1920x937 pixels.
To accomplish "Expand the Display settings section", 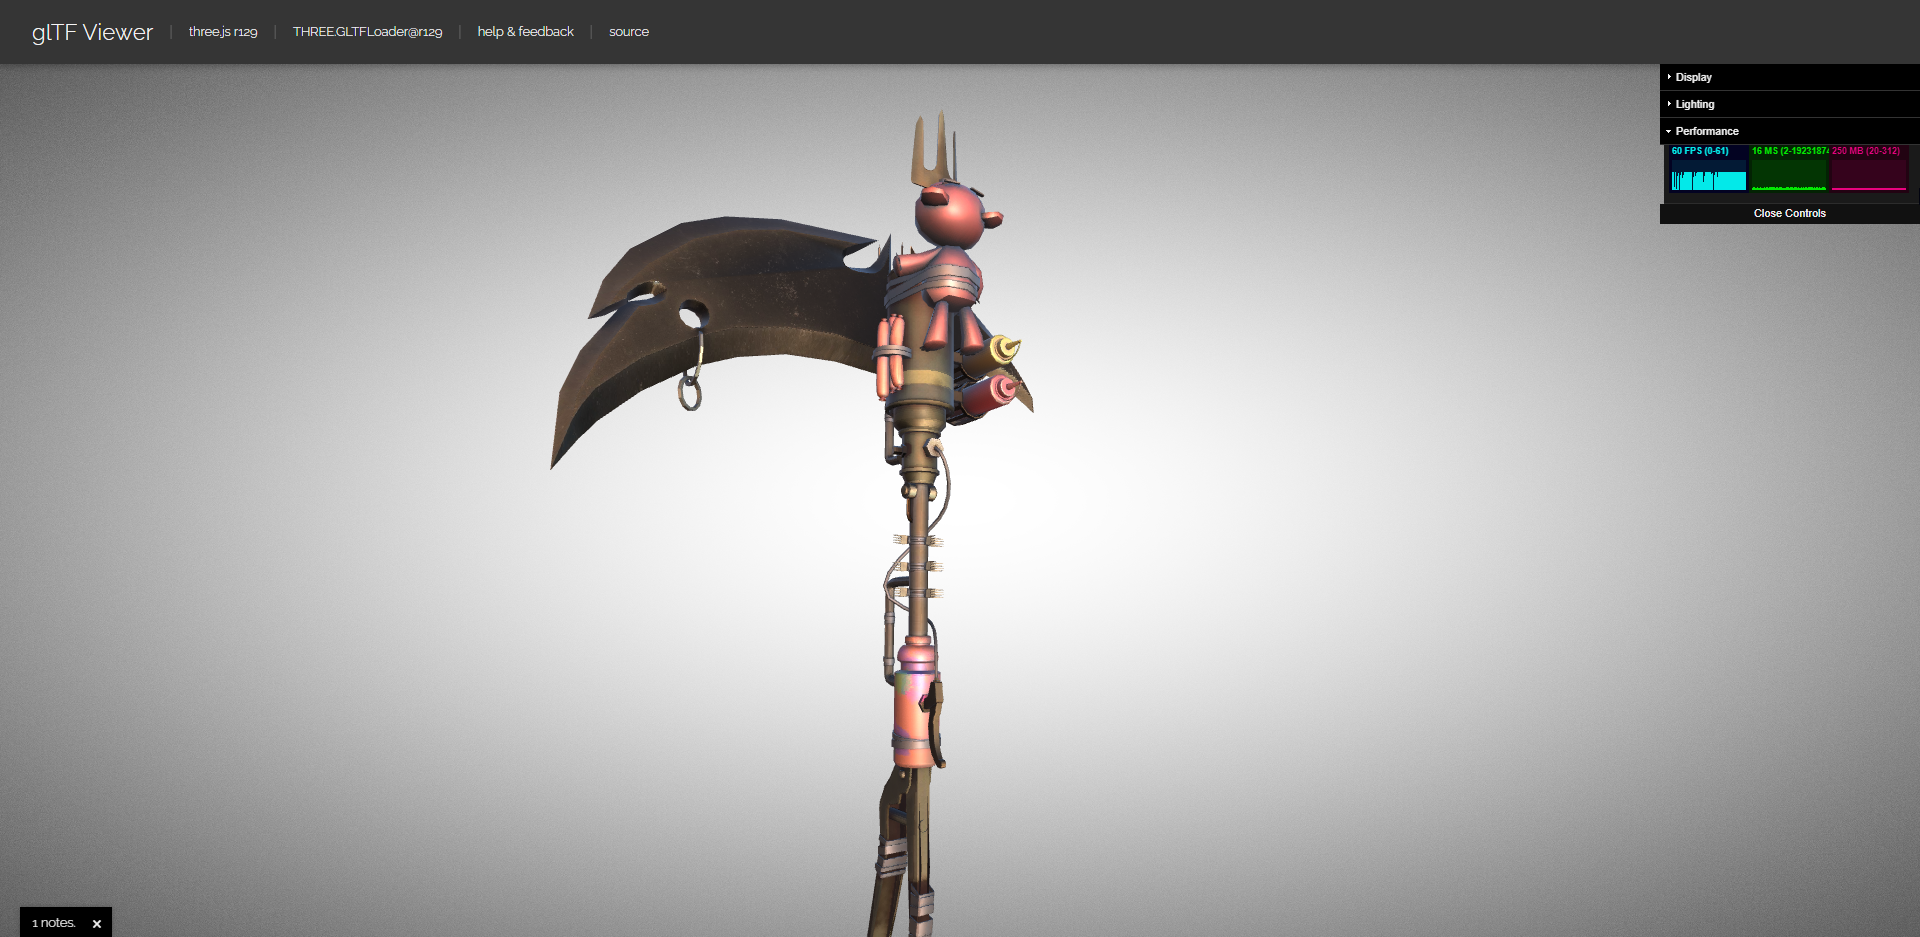I will 1694,77.
